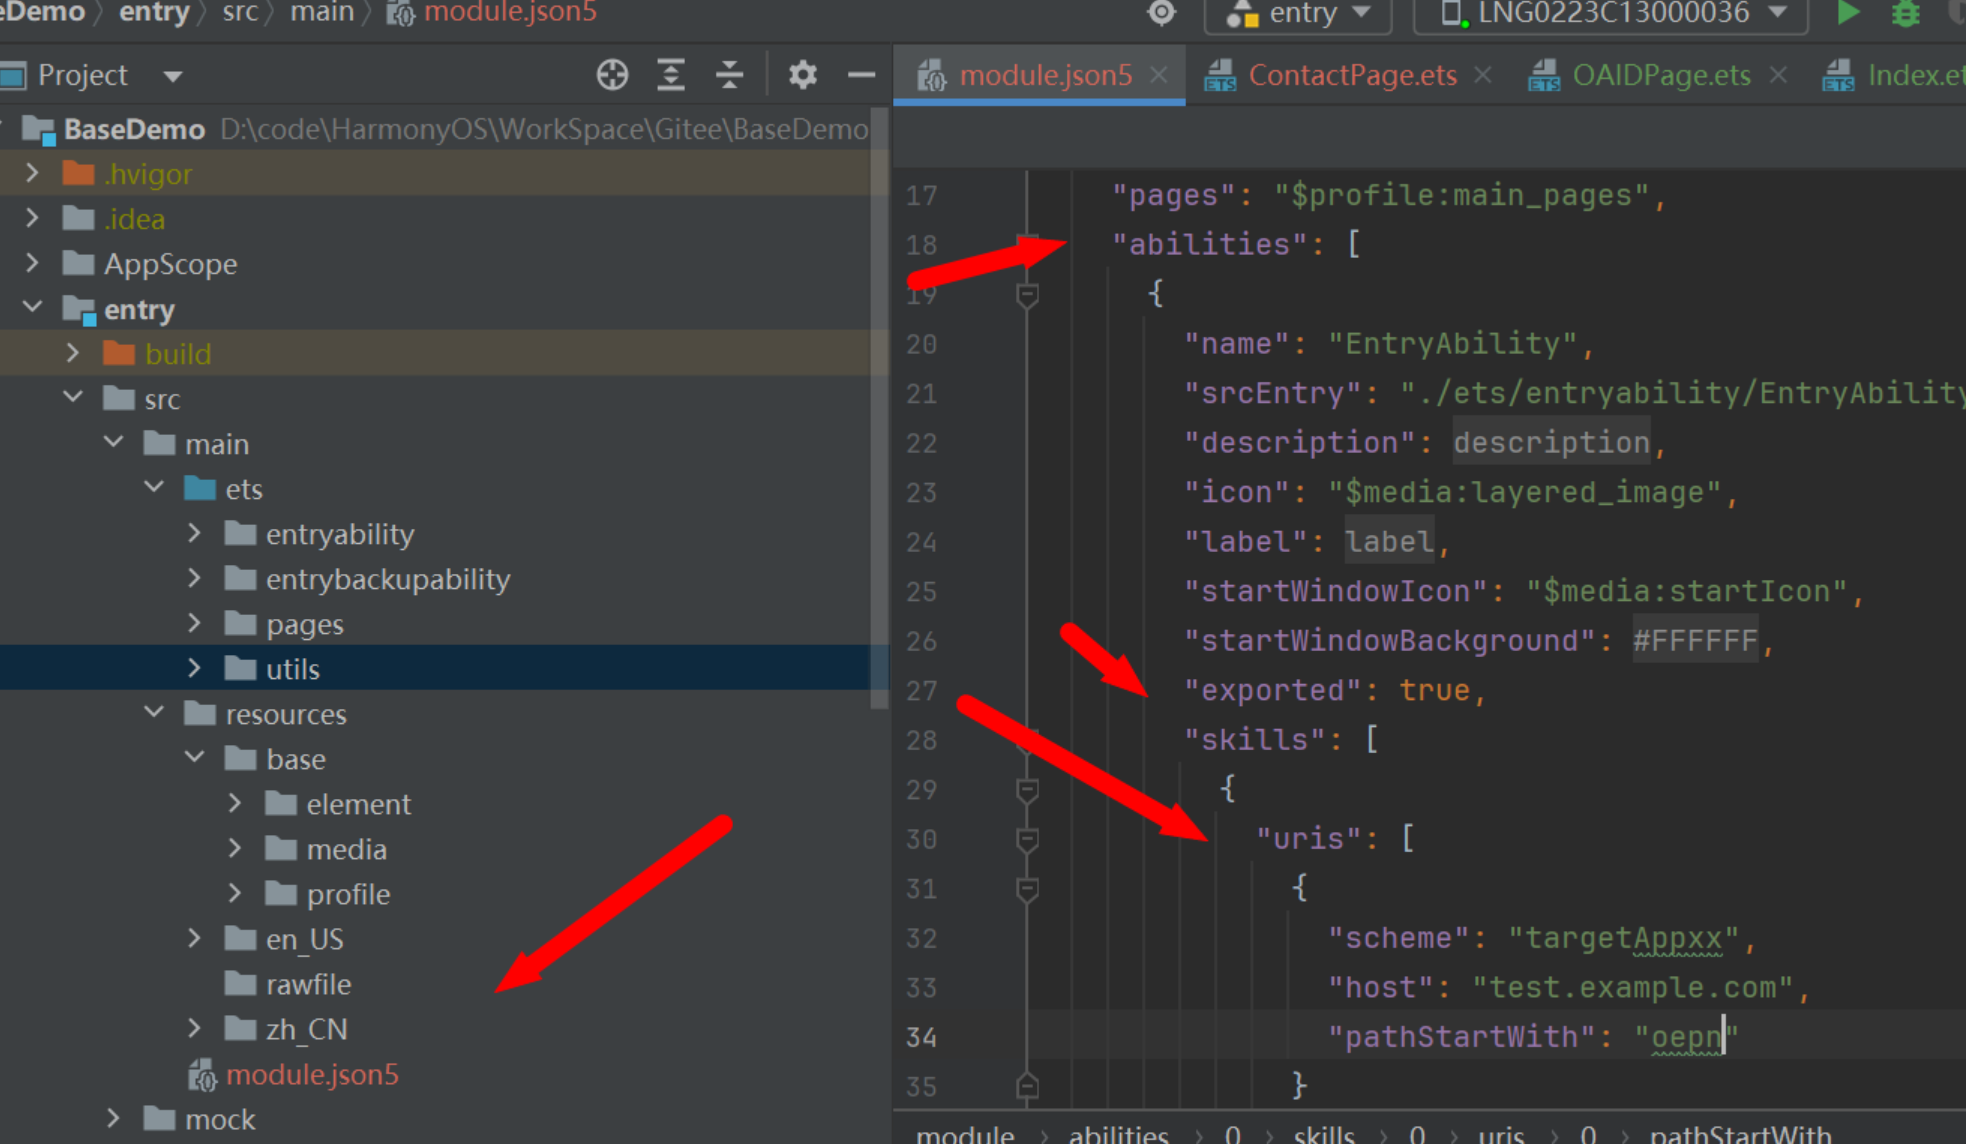Open device selector LNG0223C13000036 dropdown
This screenshot has height=1144, width=1966.
1612,13
